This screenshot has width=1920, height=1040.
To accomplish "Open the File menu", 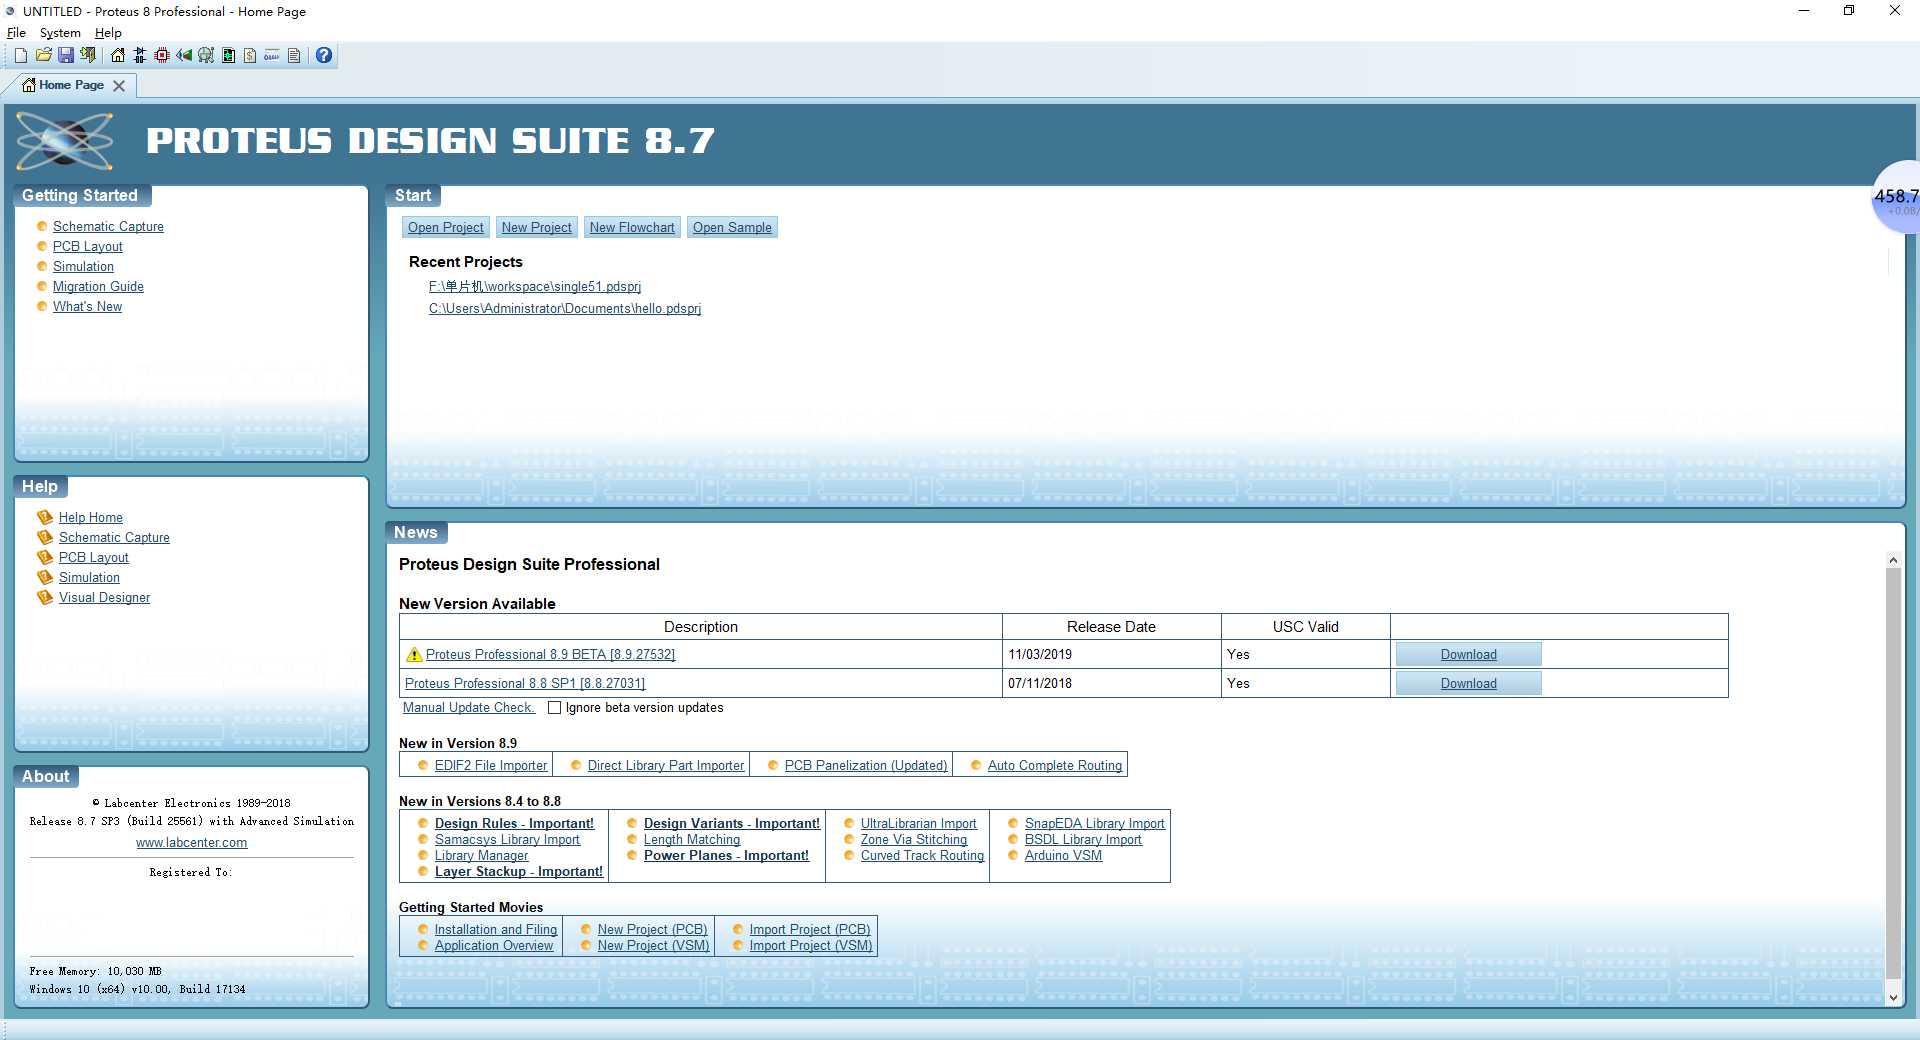I will click(x=16, y=33).
